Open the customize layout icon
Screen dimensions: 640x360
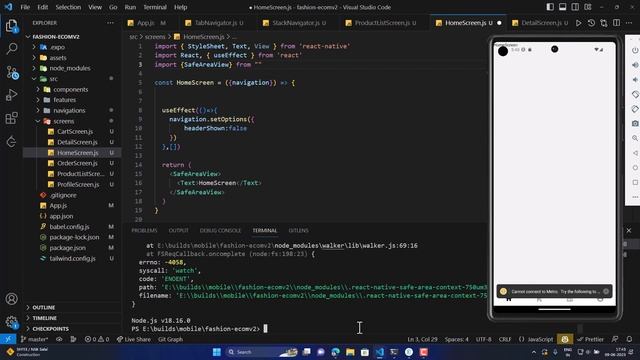point(588,7)
